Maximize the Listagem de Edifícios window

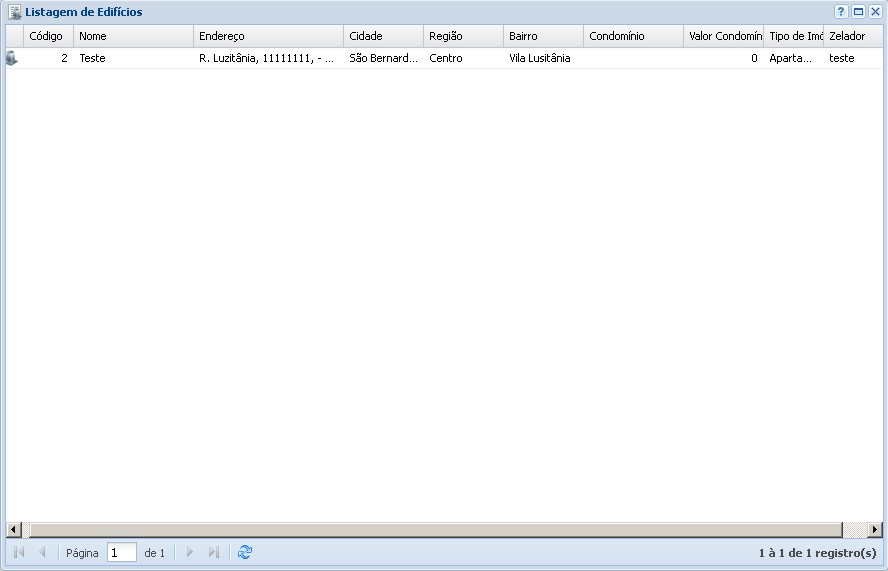[858, 12]
